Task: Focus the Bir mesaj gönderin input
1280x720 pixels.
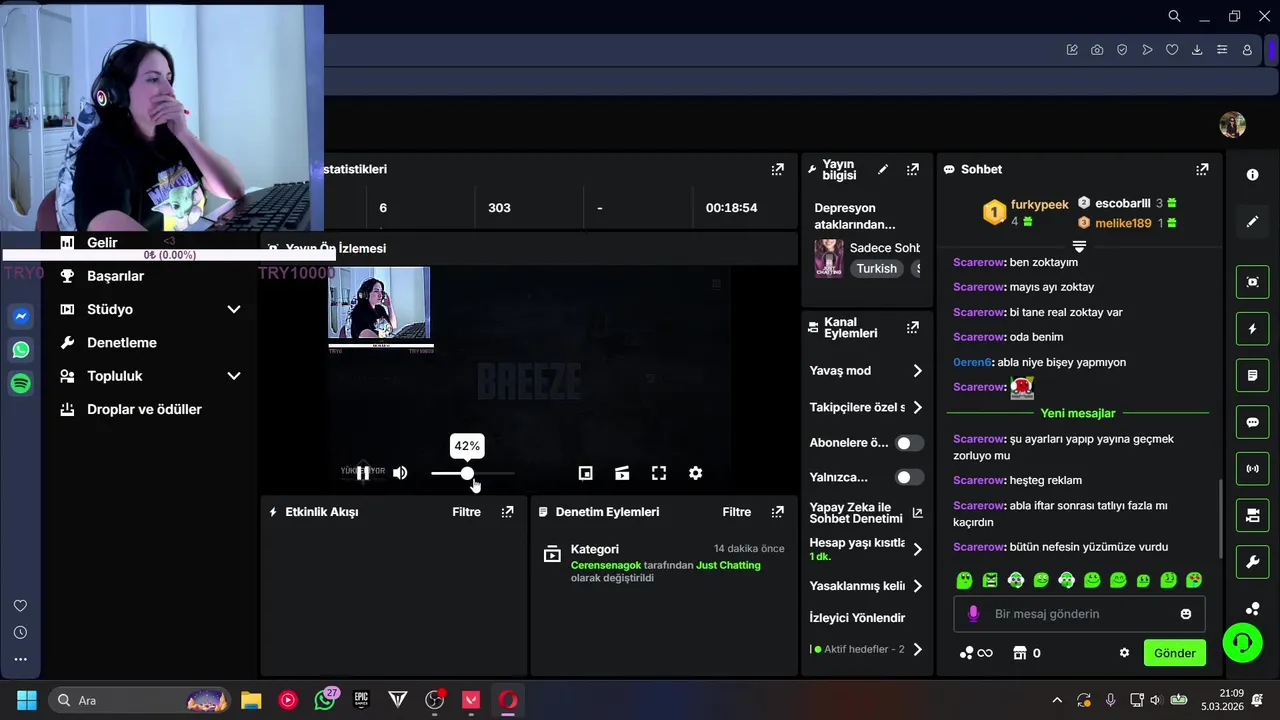Action: point(1080,614)
